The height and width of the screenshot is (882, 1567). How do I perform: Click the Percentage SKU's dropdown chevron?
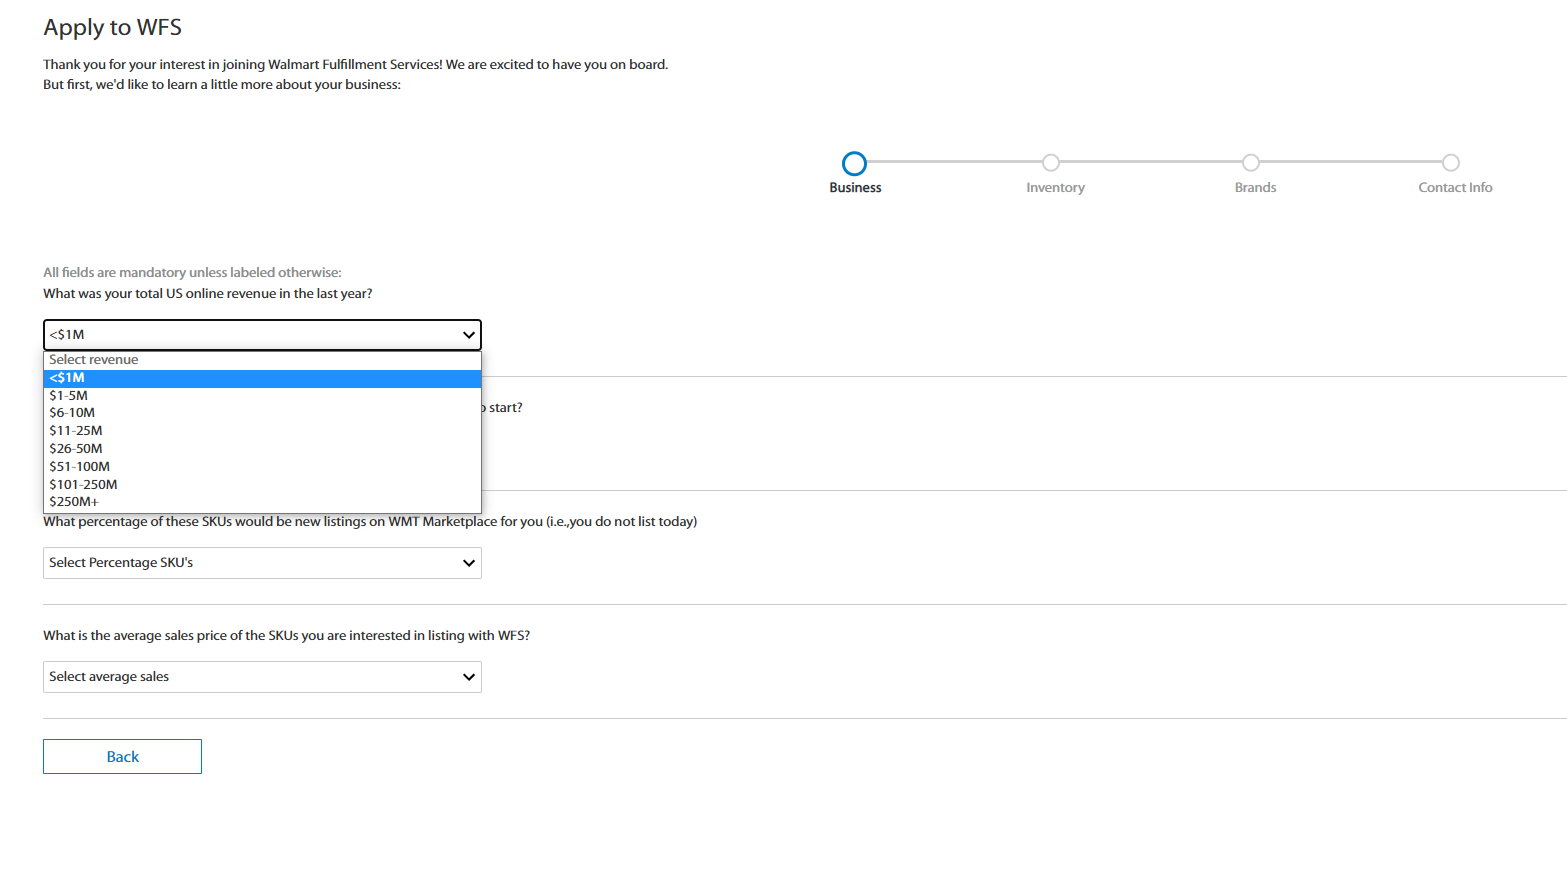coord(469,563)
